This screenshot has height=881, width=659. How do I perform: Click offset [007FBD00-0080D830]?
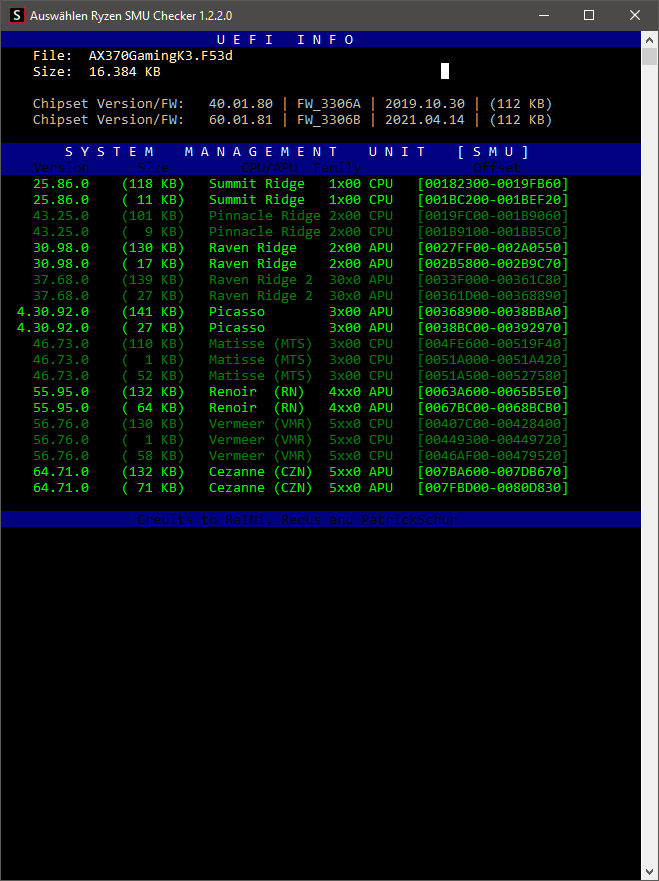[x=493, y=488]
